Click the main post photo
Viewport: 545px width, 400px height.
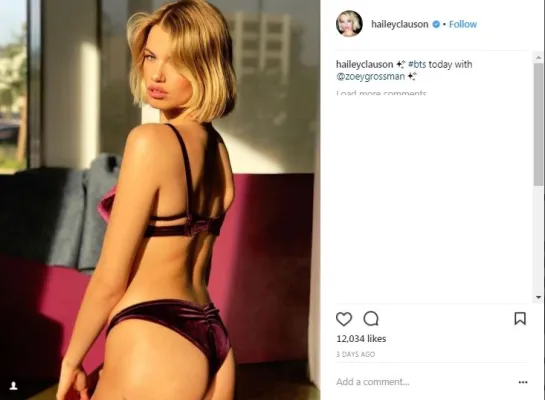pyautogui.click(x=160, y=200)
